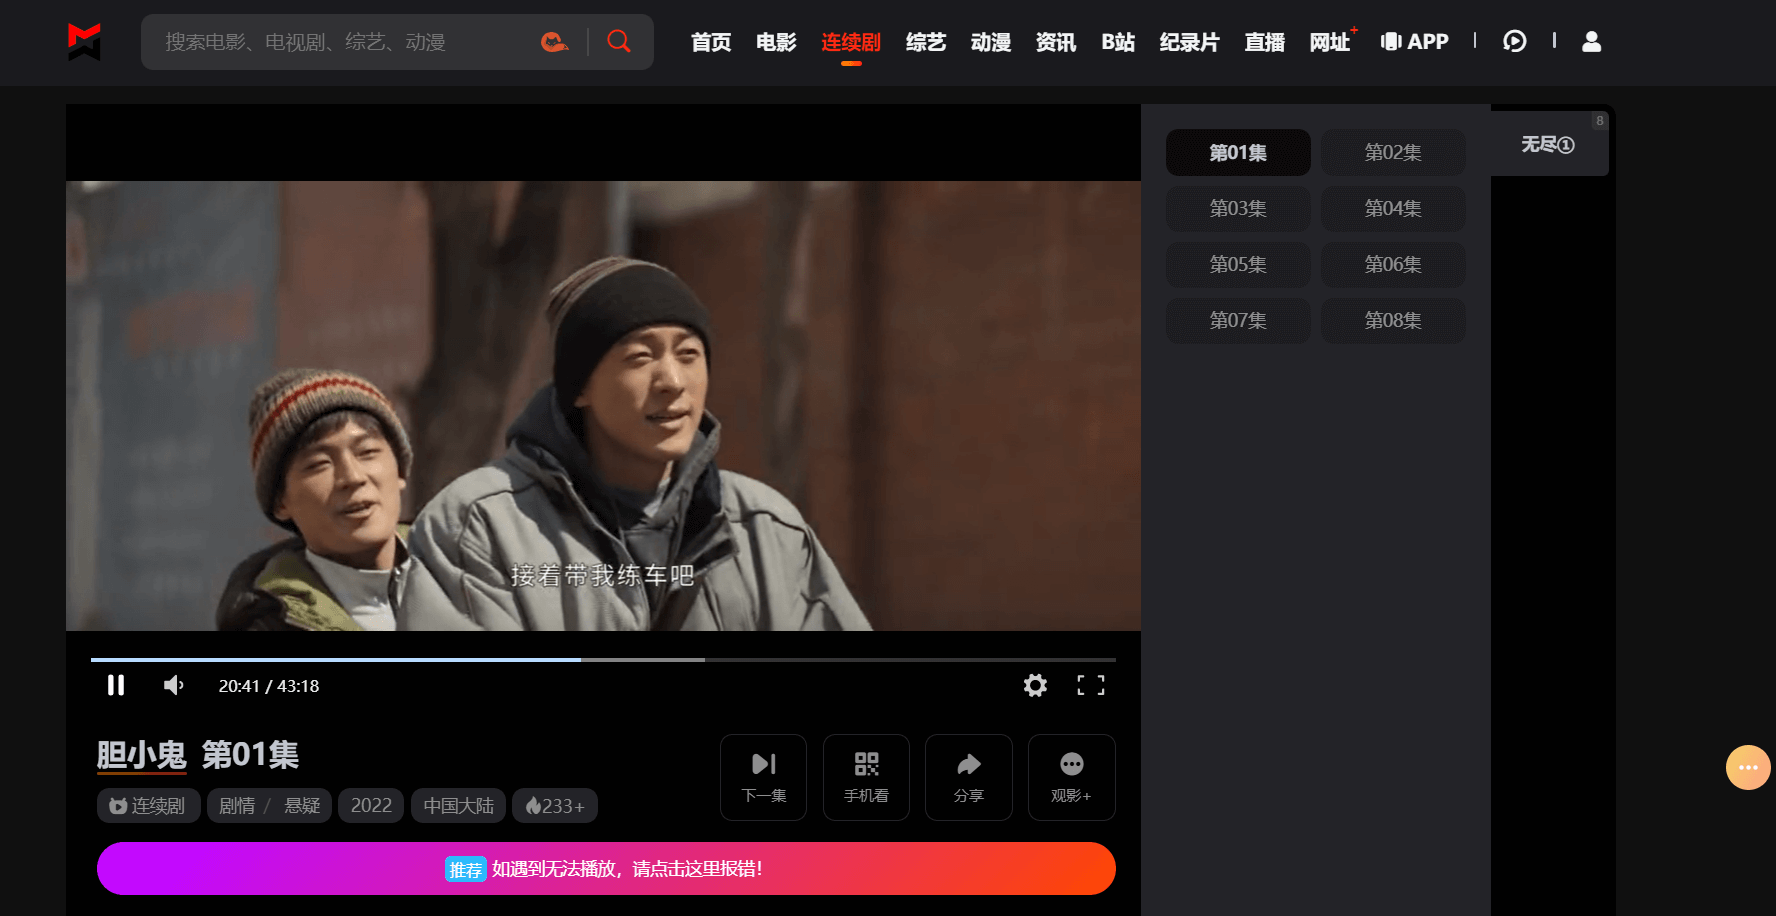Mute the video volume
The height and width of the screenshot is (916, 1776).
[173, 685]
